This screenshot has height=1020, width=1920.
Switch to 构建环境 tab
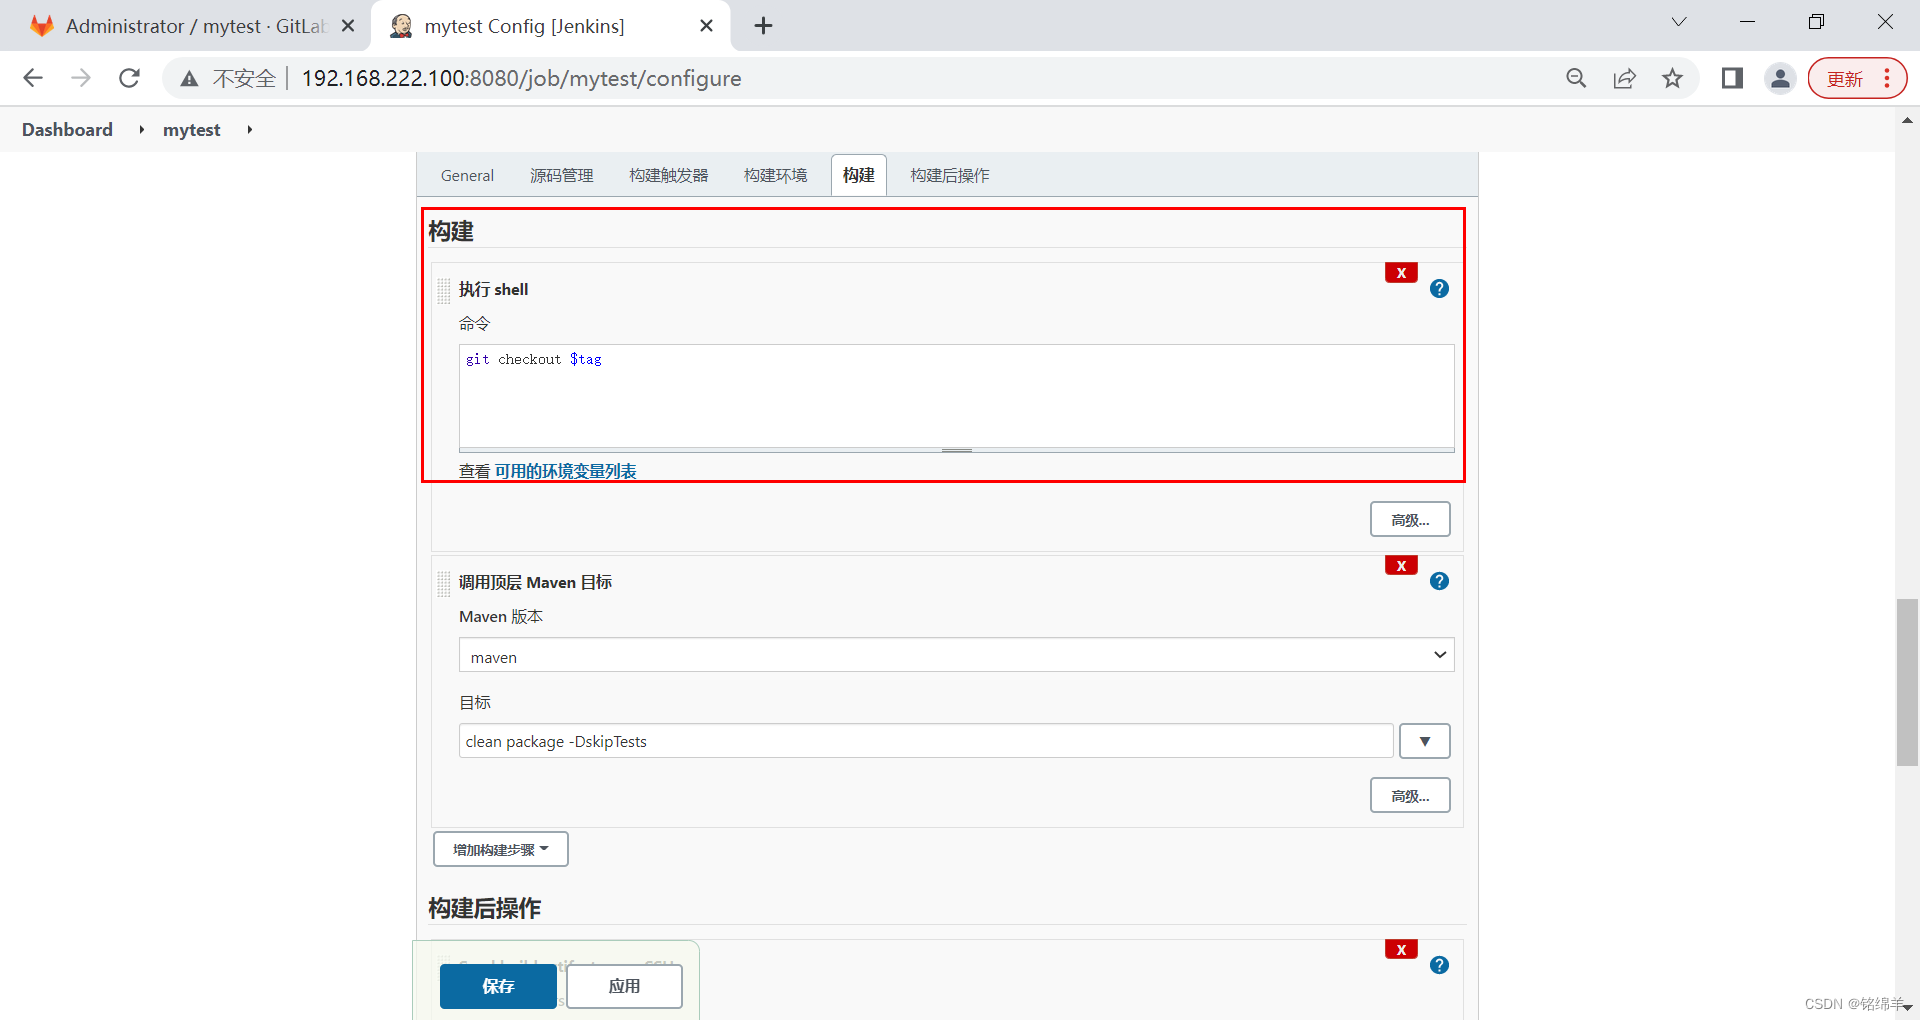tap(776, 176)
